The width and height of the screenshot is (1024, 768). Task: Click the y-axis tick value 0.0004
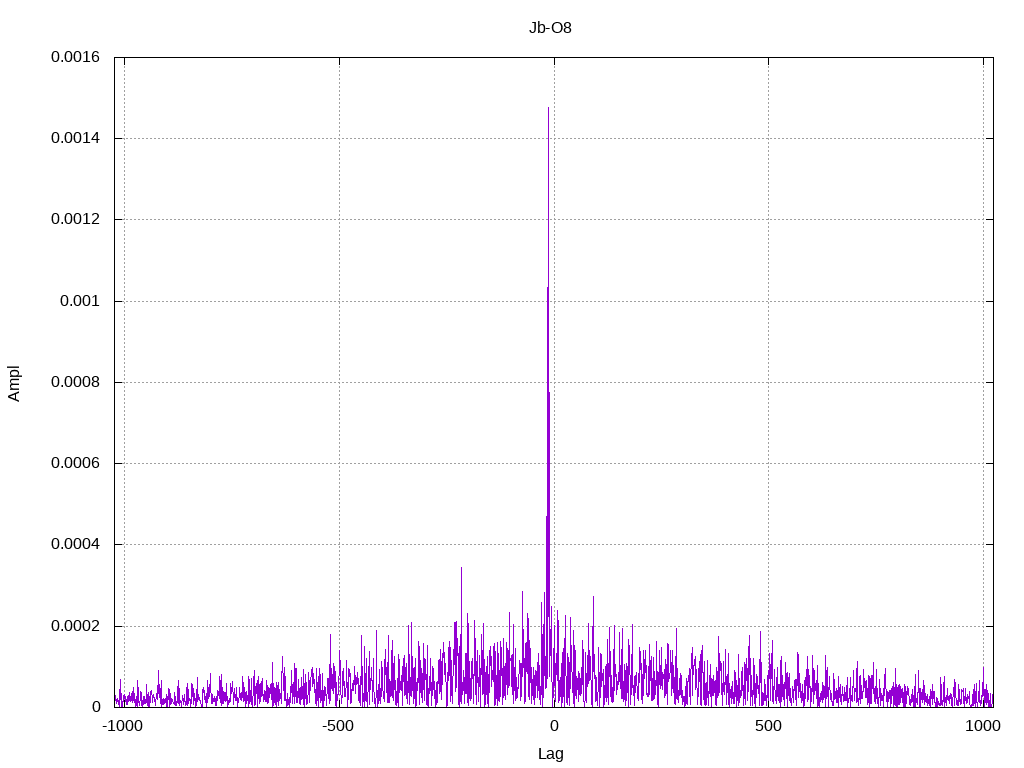pyautogui.click(x=75, y=544)
